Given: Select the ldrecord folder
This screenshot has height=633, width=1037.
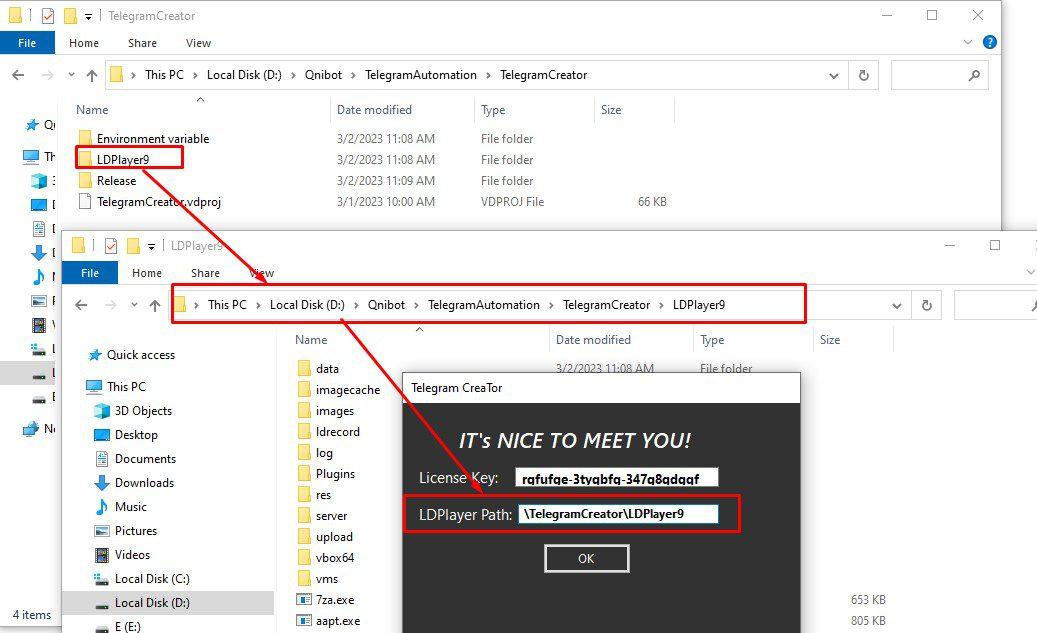Looking at the screenshot, I should 337,432.
